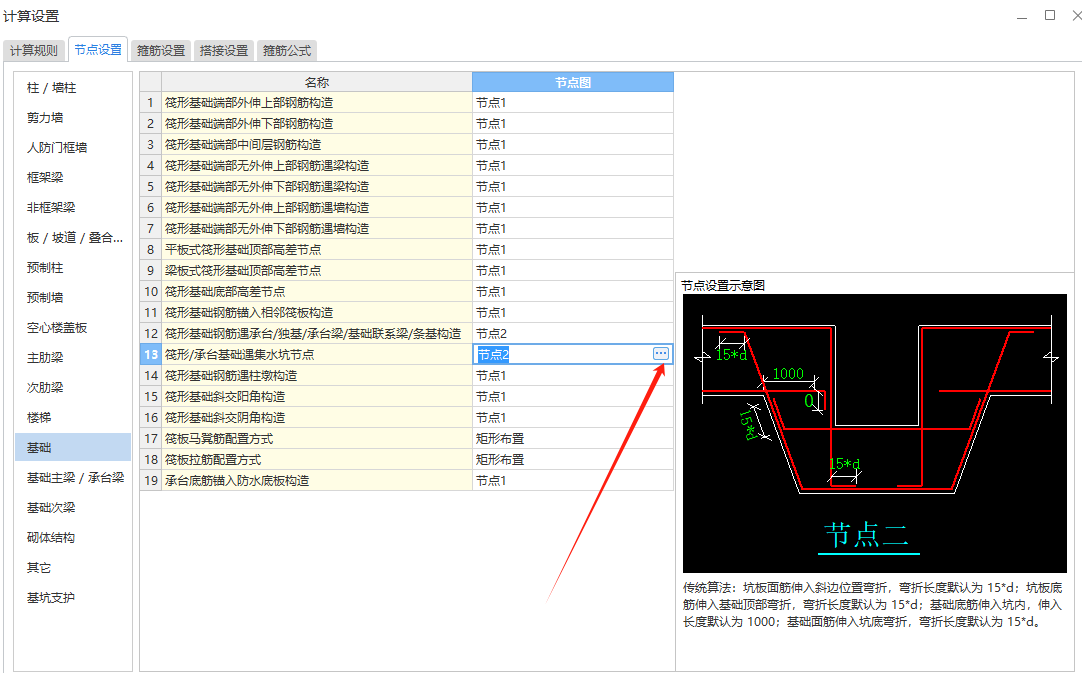Select row 筏形基础端部无外伸上部钢筋遇梁构造
The image size is (1082, 673).
click(x=317, y=166)
